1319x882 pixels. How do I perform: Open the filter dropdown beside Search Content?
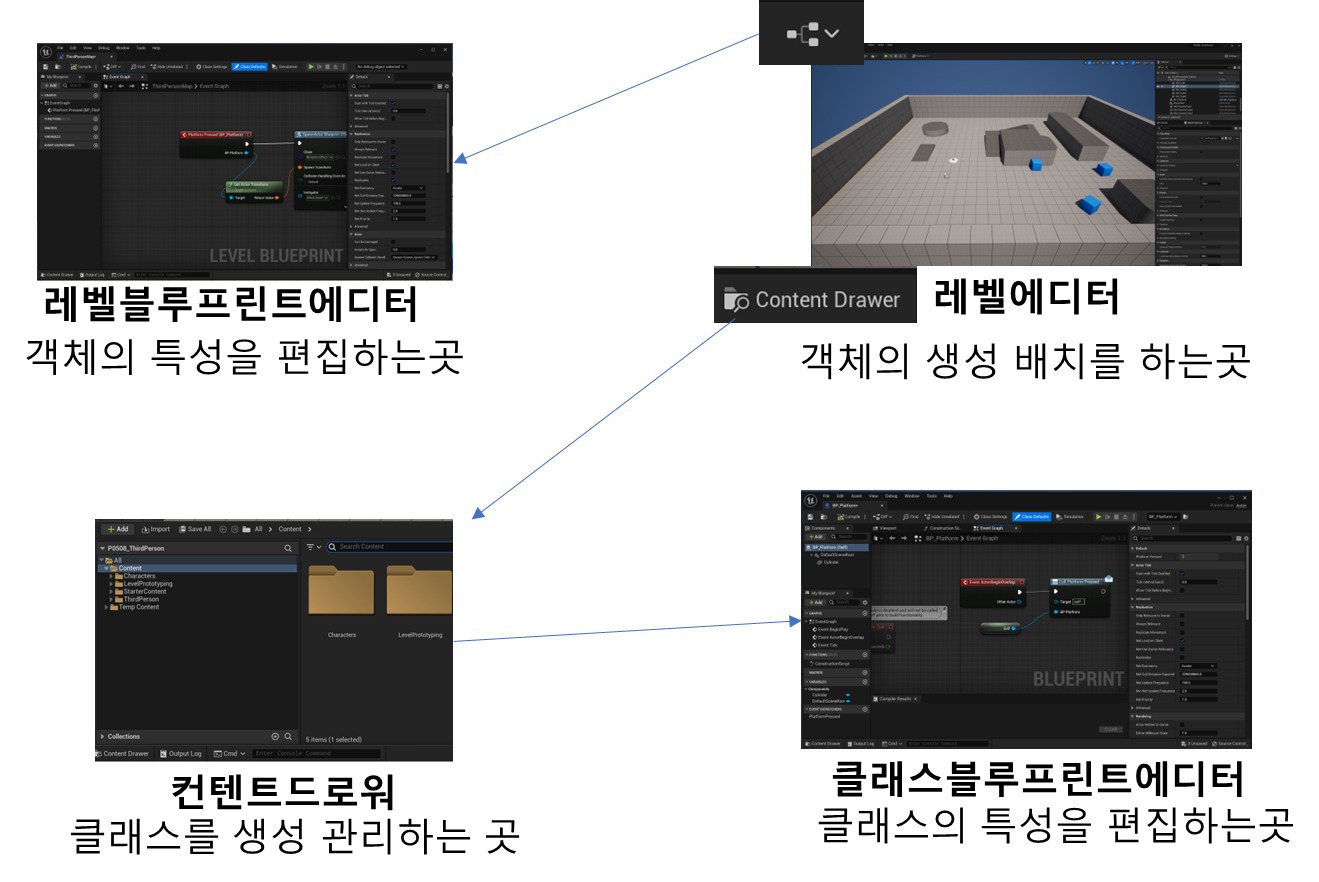313,547
